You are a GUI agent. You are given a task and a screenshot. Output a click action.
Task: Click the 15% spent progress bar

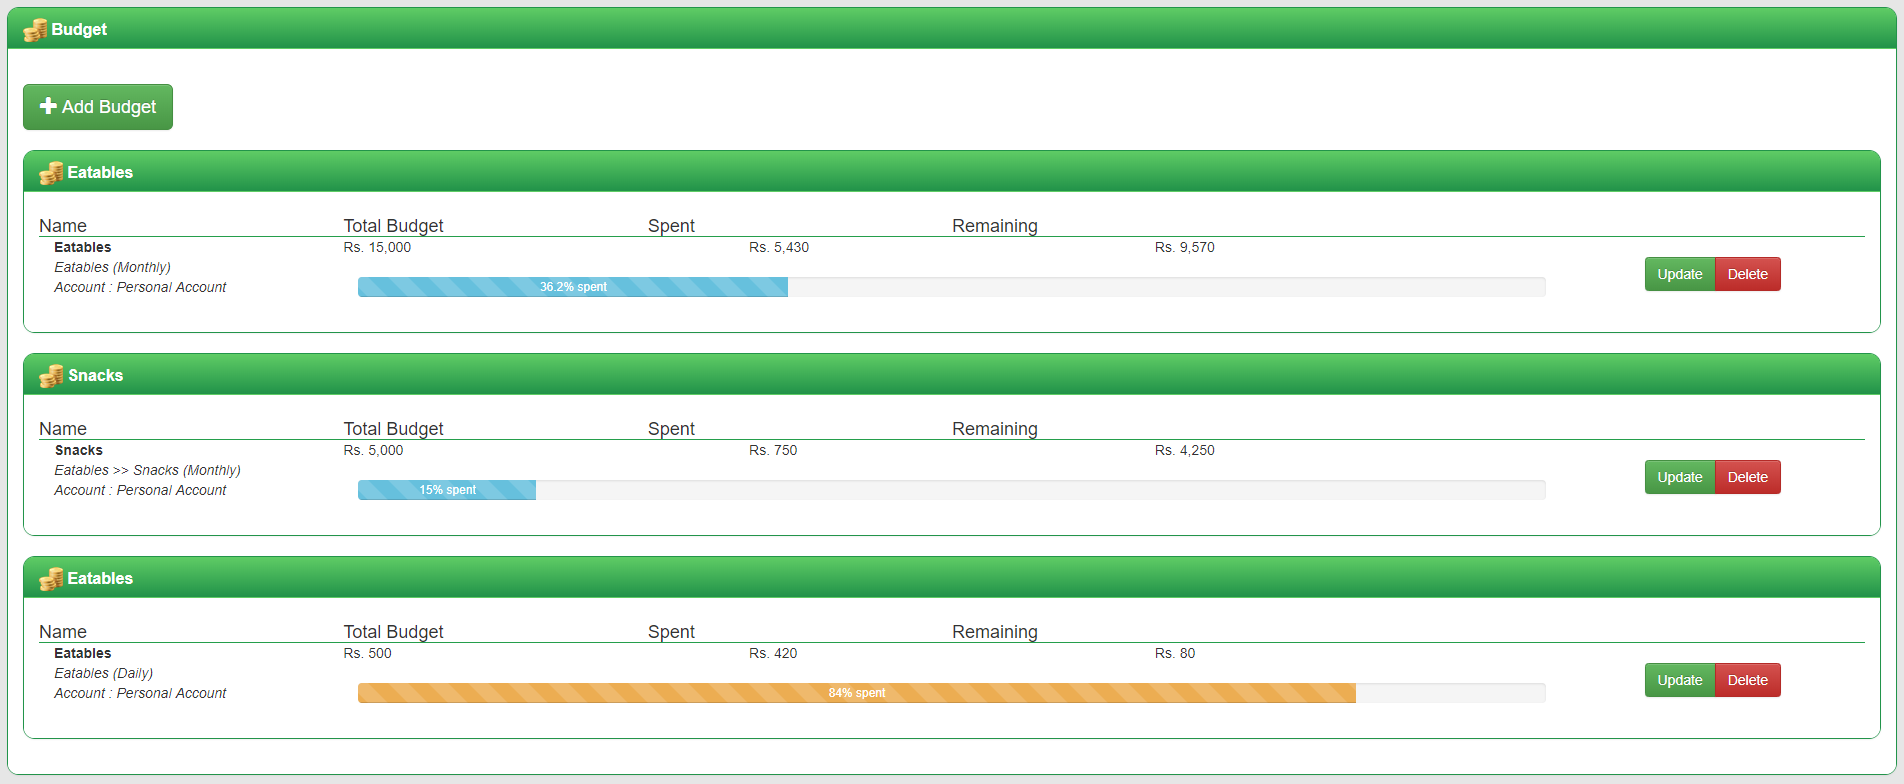[x=447, y=490]
